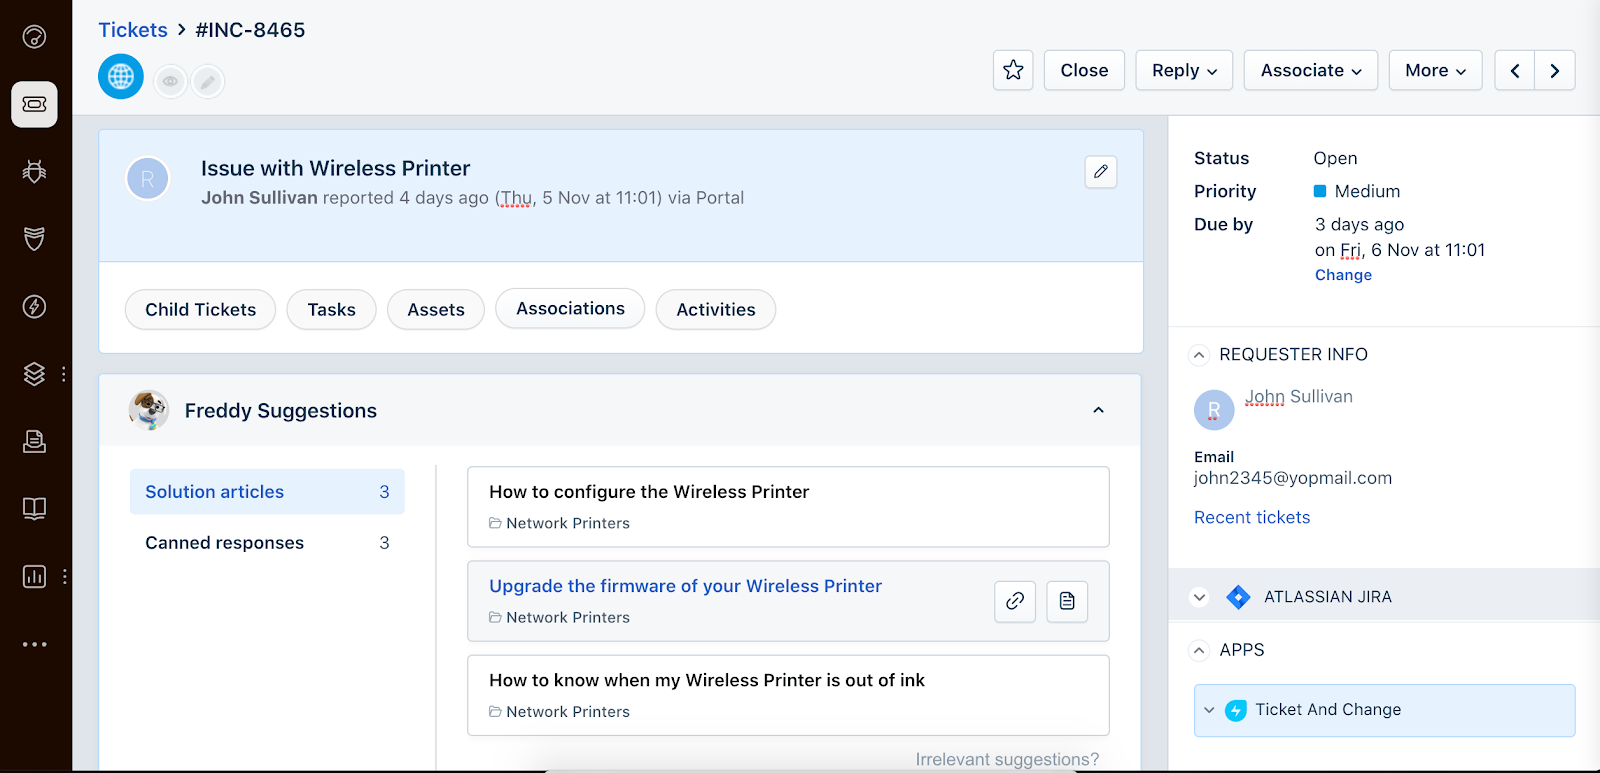Expand the Ticket And Change app

click(x=1209, y=710)
